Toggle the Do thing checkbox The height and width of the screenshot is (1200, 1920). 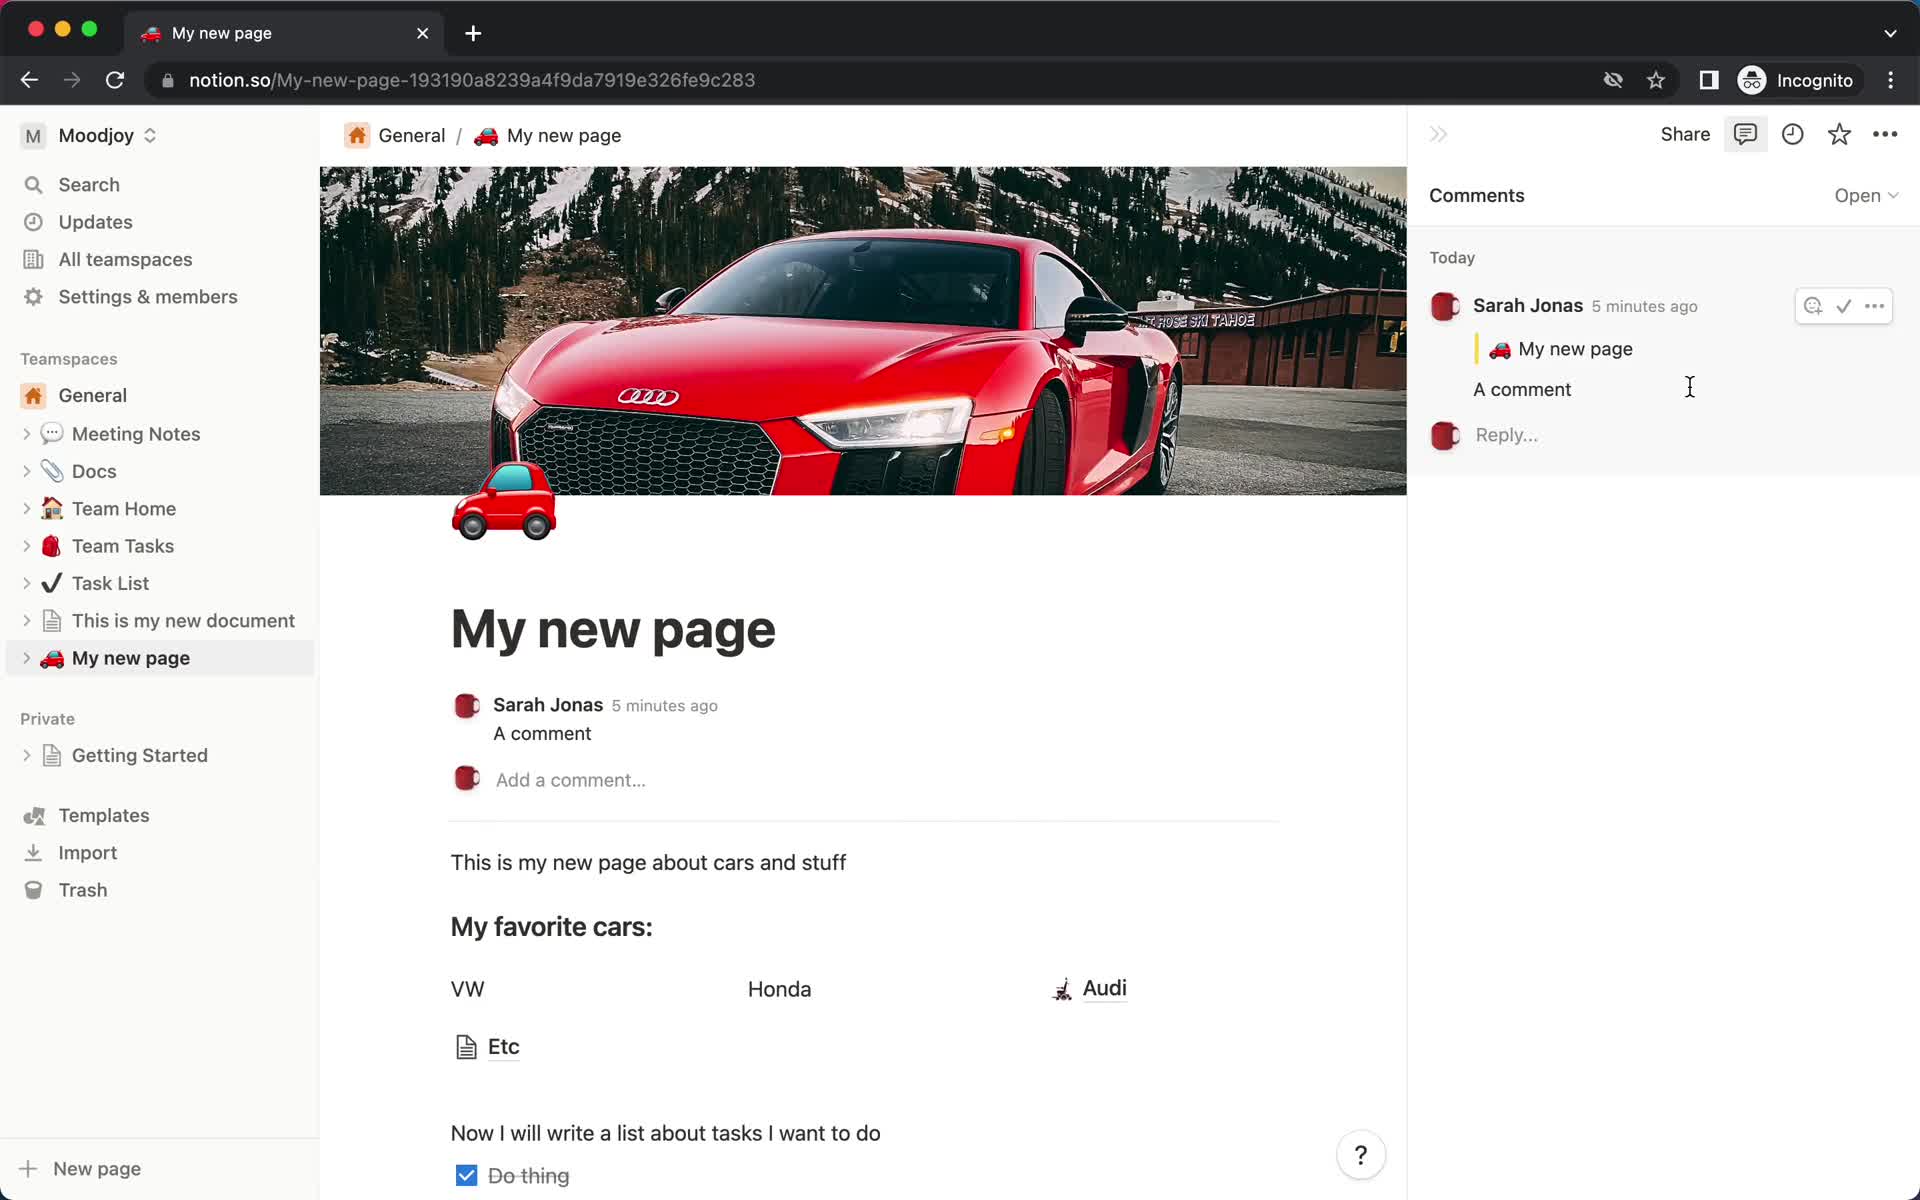point(467,1175)
